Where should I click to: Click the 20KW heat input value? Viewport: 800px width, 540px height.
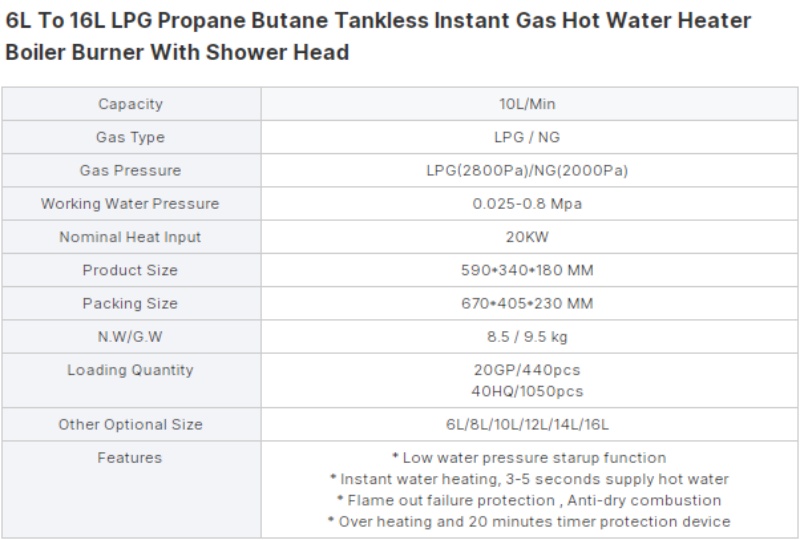(x=527, y=237)
